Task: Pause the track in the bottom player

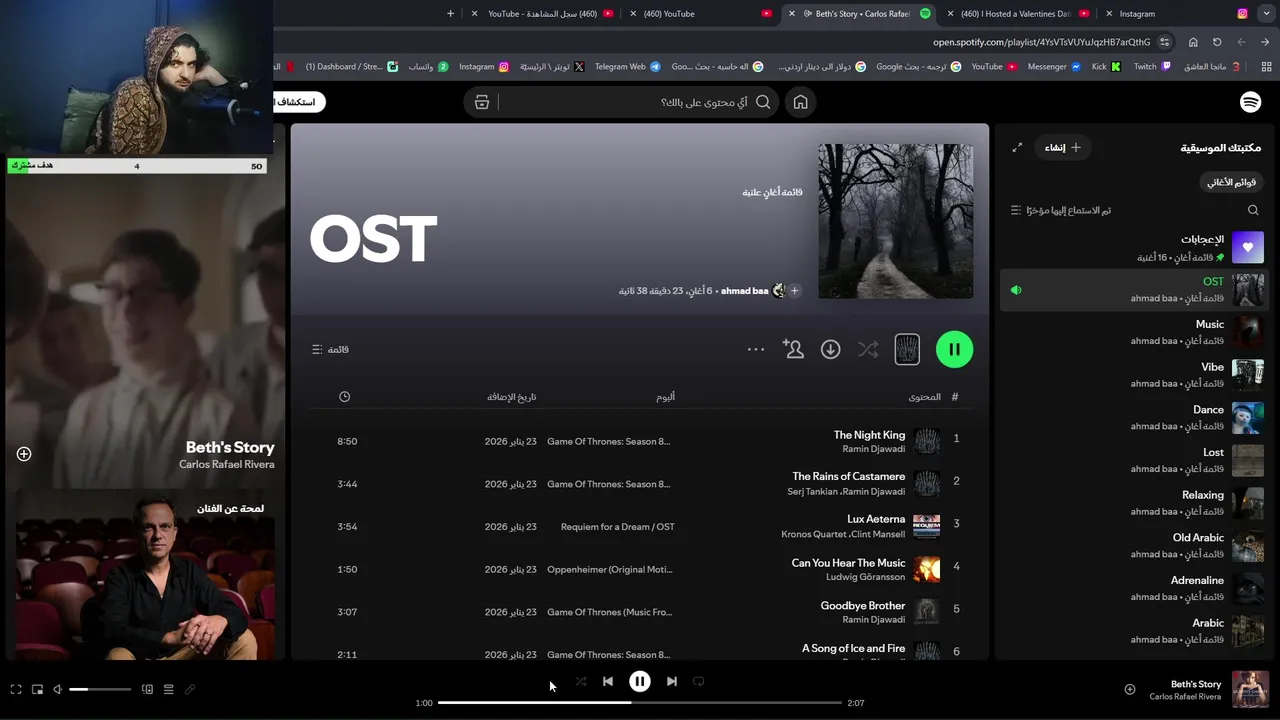Action: [x=639, y=681]
